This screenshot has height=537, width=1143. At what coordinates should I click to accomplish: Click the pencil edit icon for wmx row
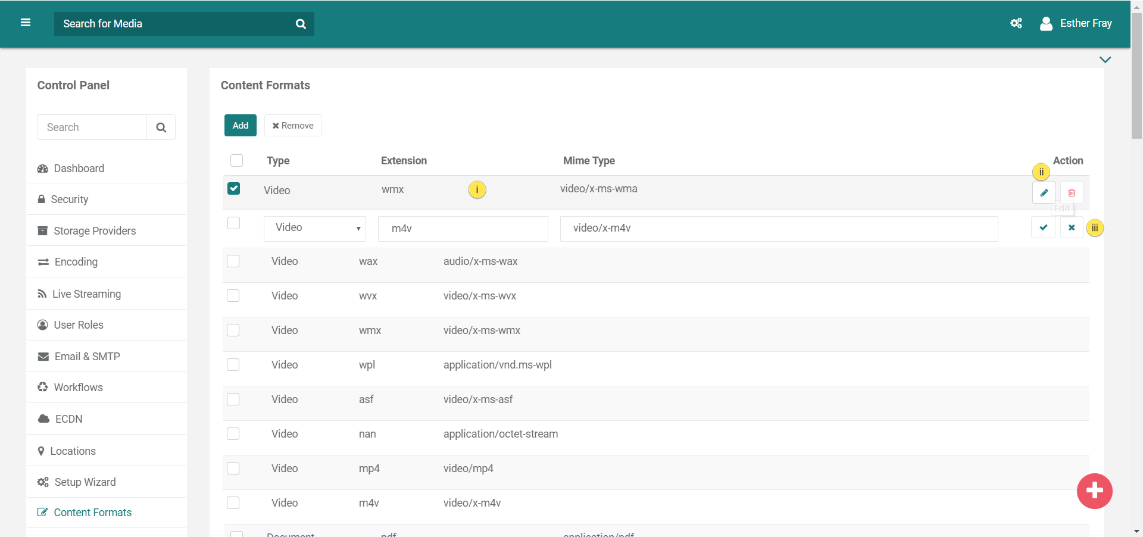coord(1043,193)
